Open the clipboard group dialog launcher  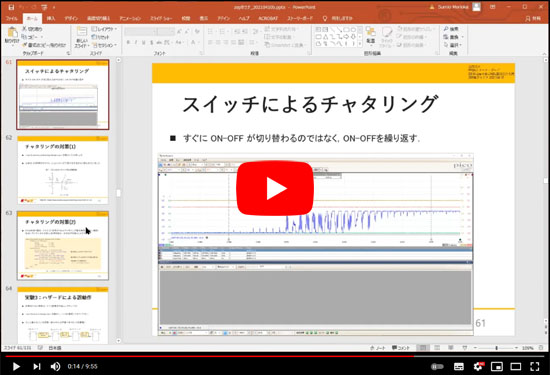[68, 53]
